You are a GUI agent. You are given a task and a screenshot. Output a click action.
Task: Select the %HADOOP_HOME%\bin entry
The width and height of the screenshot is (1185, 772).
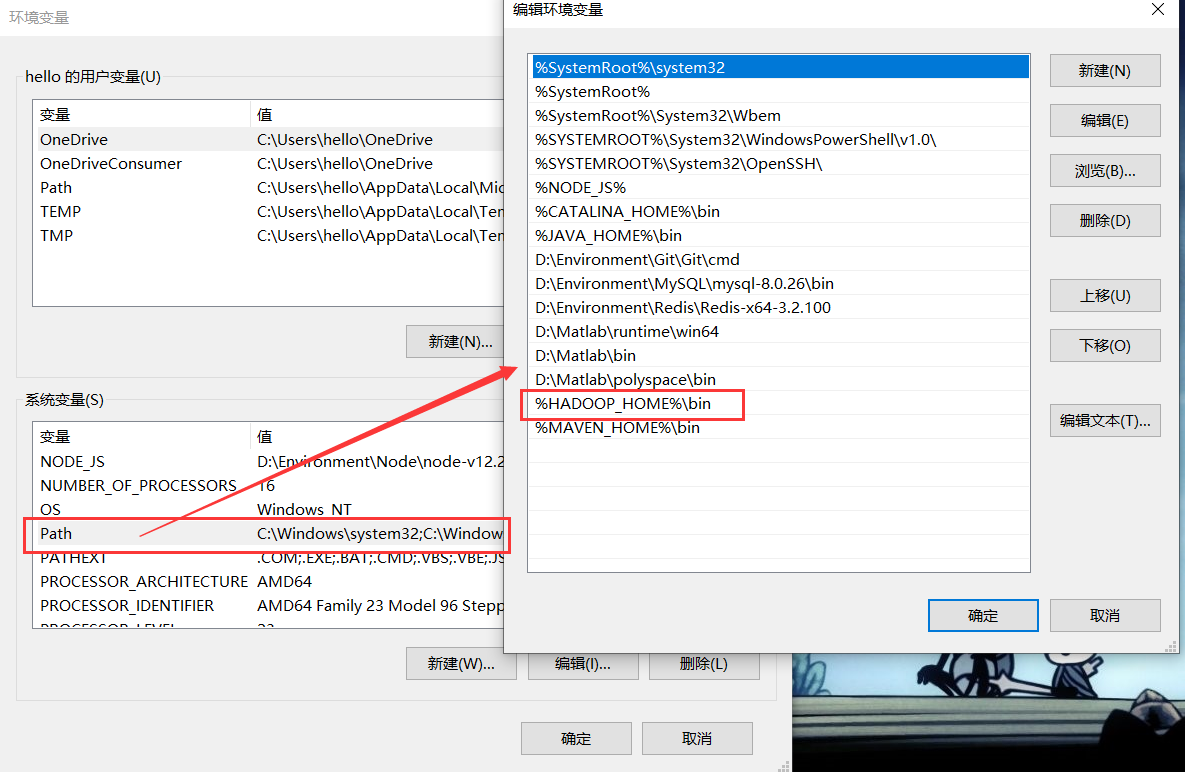623,404
